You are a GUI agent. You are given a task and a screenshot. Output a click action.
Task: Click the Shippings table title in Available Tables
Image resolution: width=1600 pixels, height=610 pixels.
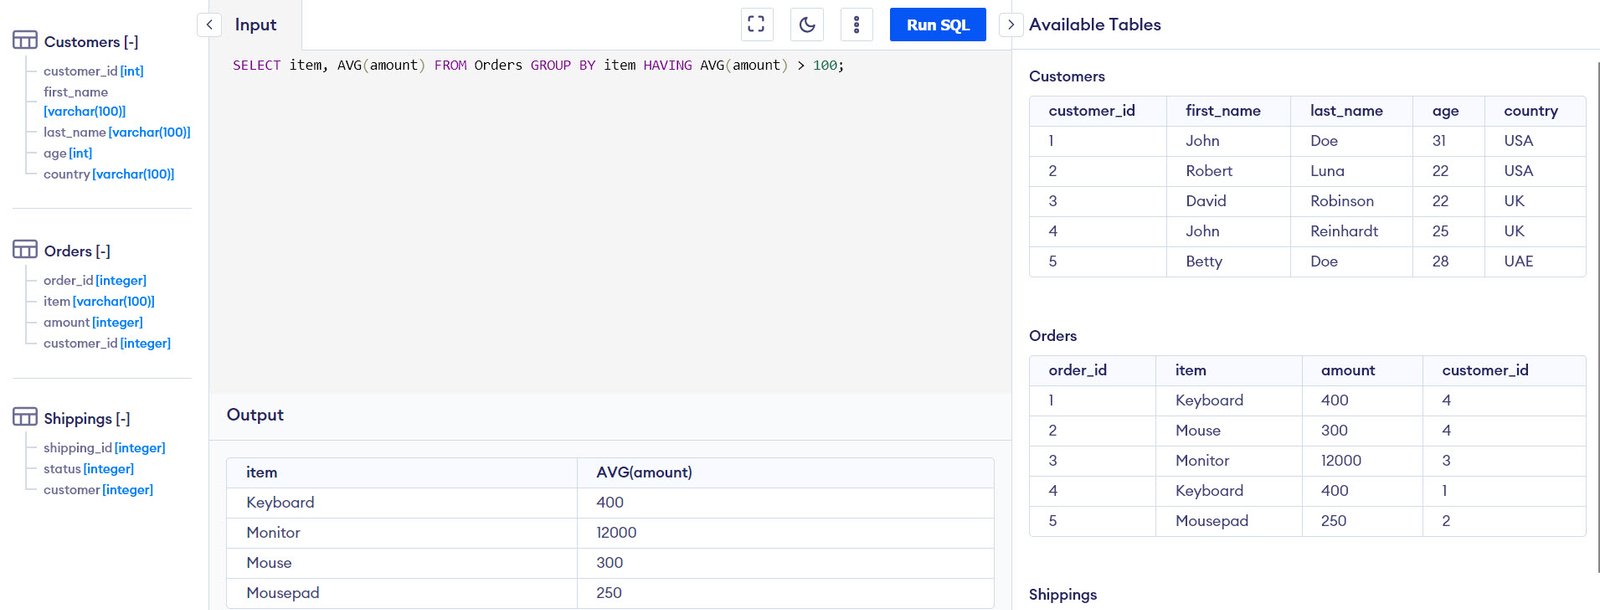coord(1063,595)
